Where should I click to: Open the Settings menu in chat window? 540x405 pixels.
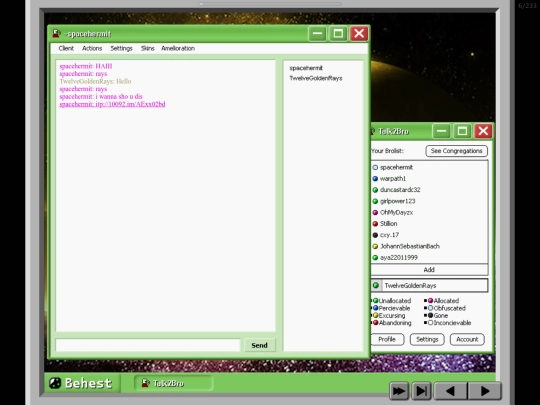pos(121,48)
